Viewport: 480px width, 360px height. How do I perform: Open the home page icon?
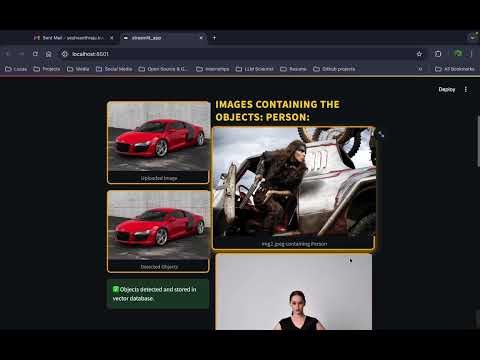(x=49, y=54)
